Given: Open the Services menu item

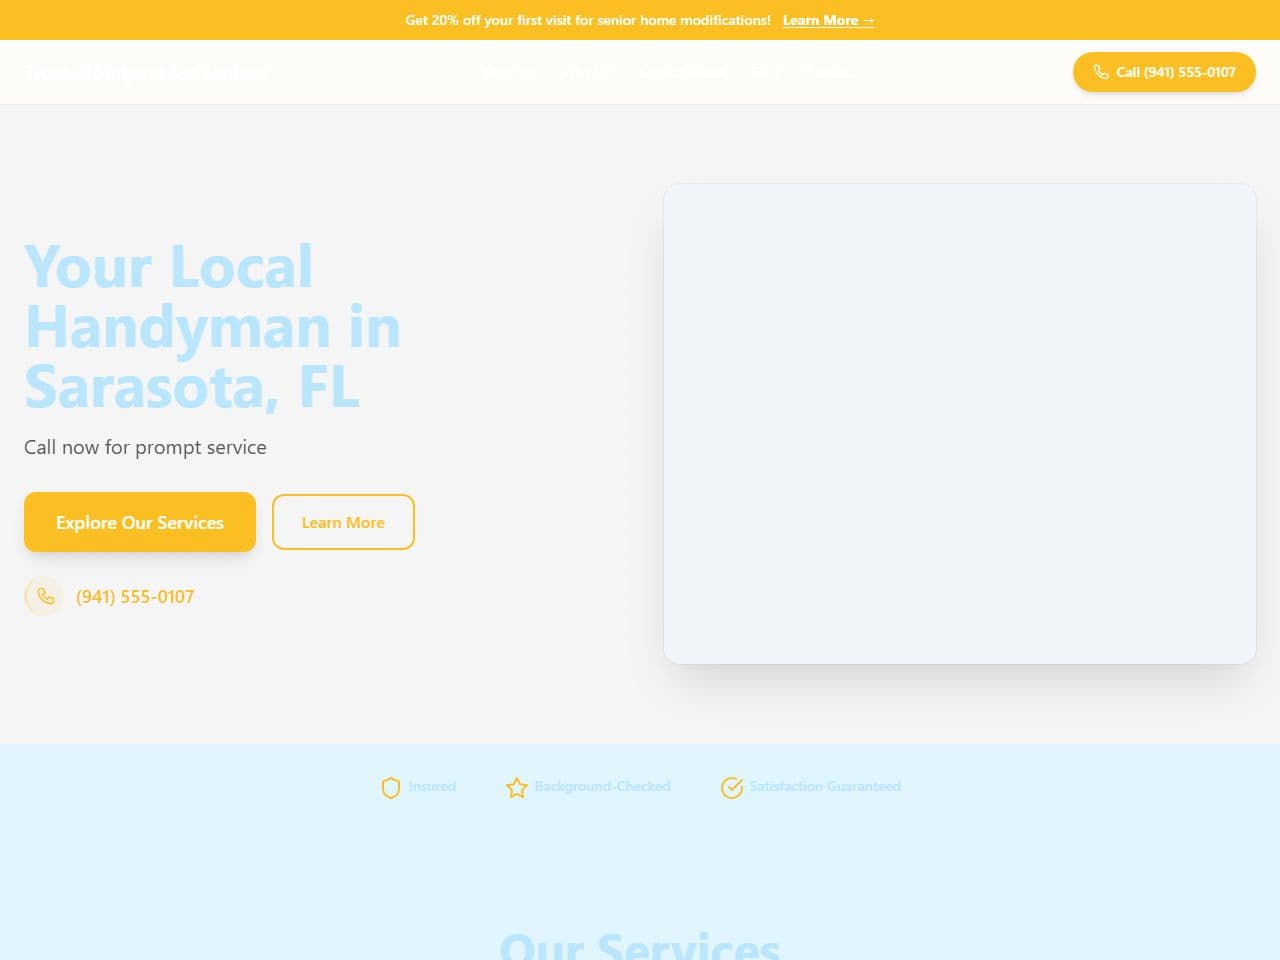Looking at the screenshot, I should point(509,72).
